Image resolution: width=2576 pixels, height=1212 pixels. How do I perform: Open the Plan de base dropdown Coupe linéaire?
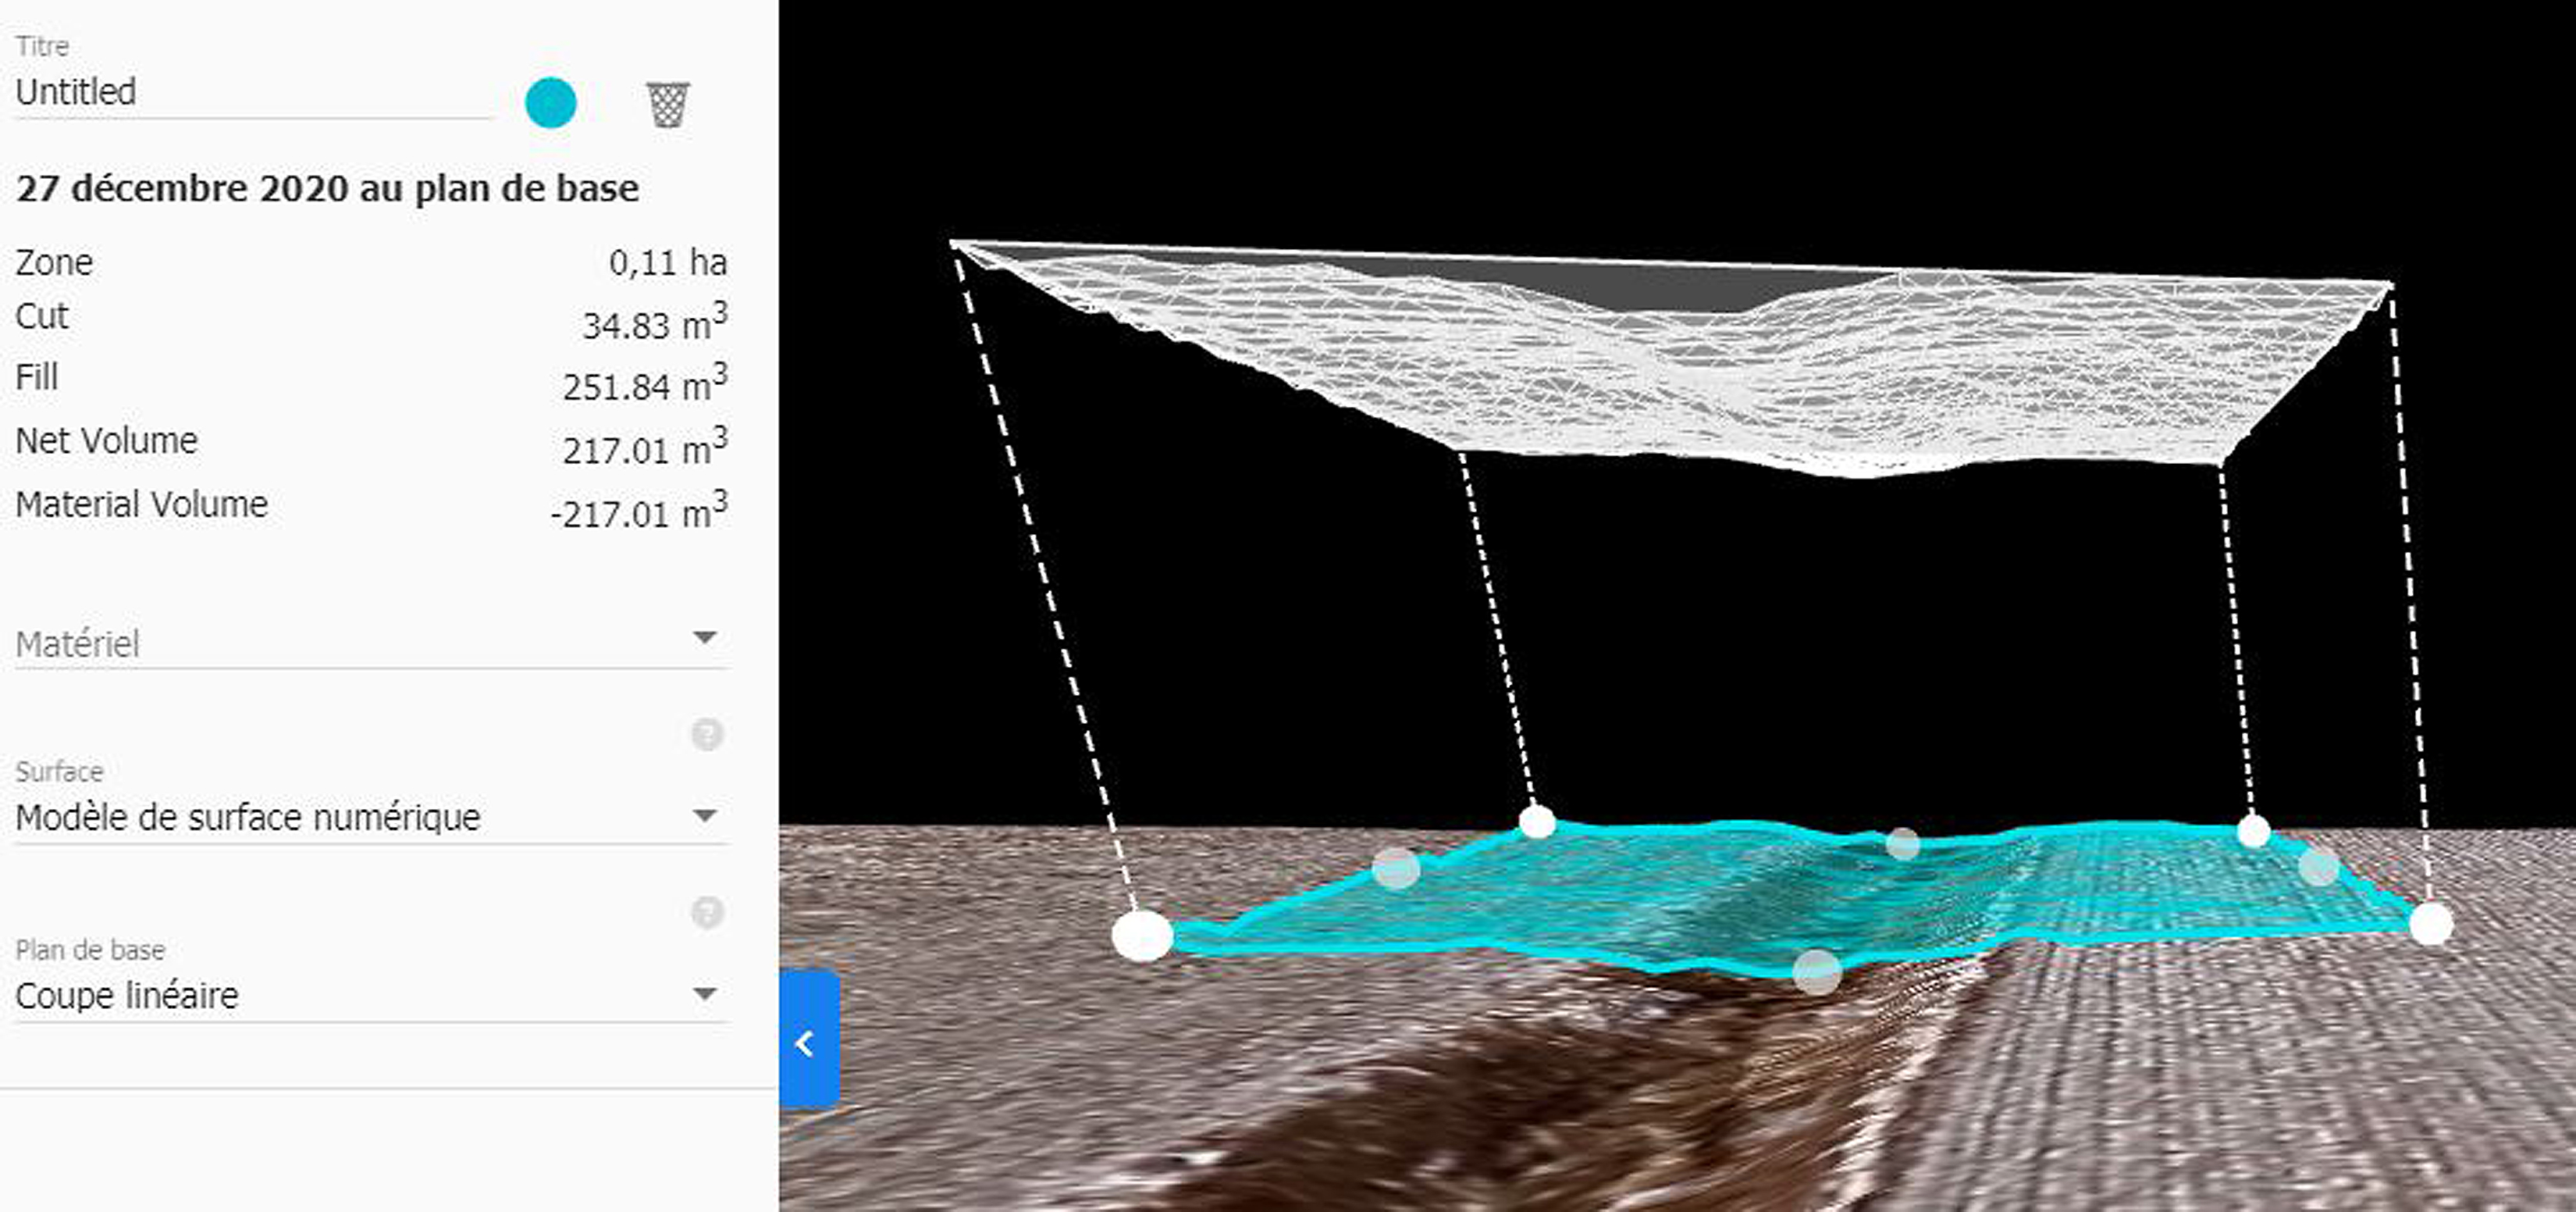point(370,995)
